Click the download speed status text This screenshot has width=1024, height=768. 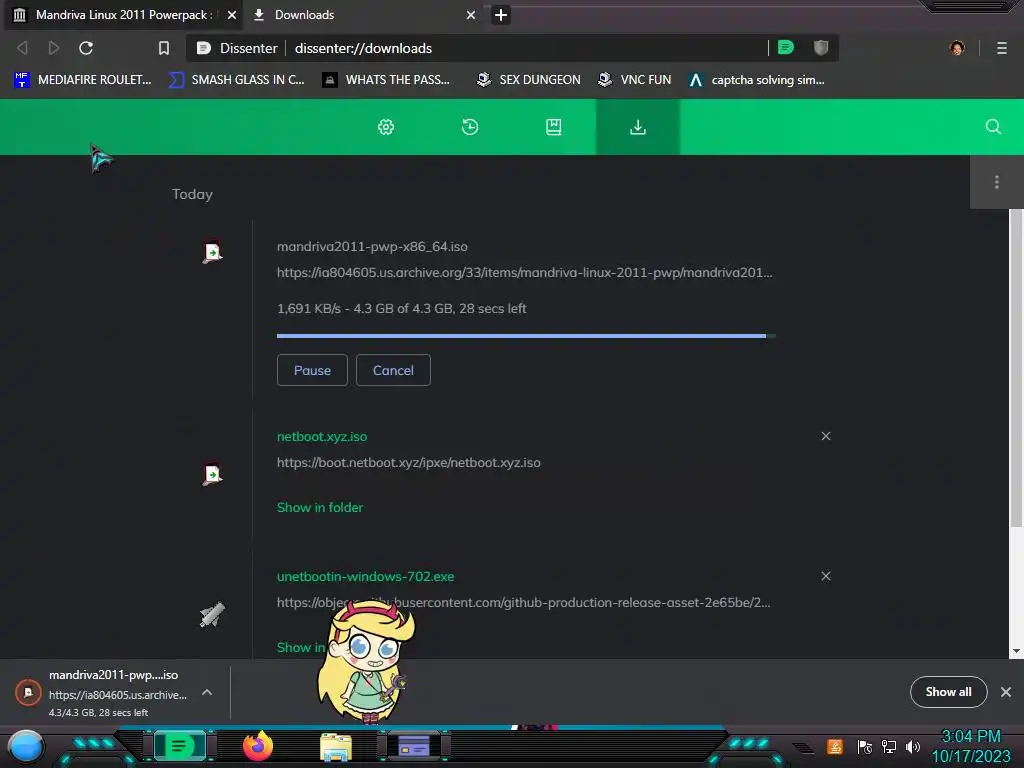(x=402, y=308)
